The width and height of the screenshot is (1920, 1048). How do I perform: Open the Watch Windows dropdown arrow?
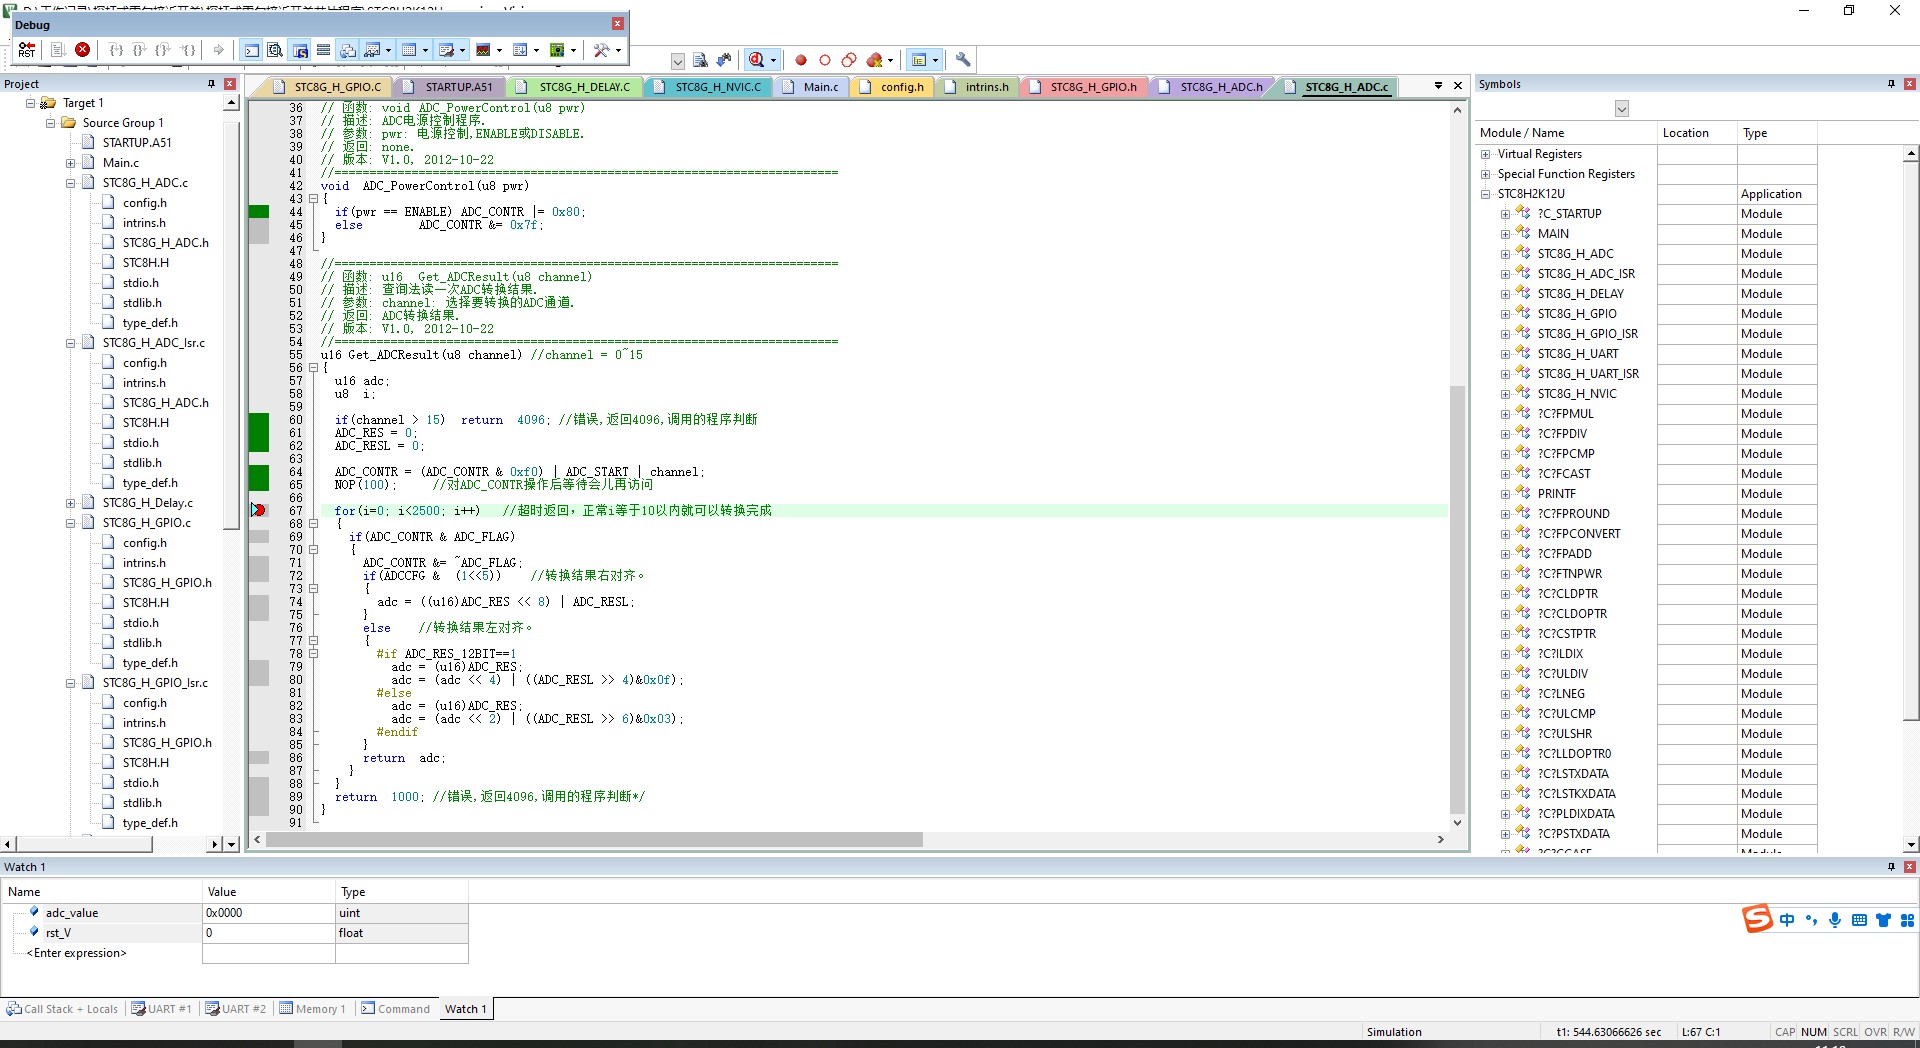(388, 50)
